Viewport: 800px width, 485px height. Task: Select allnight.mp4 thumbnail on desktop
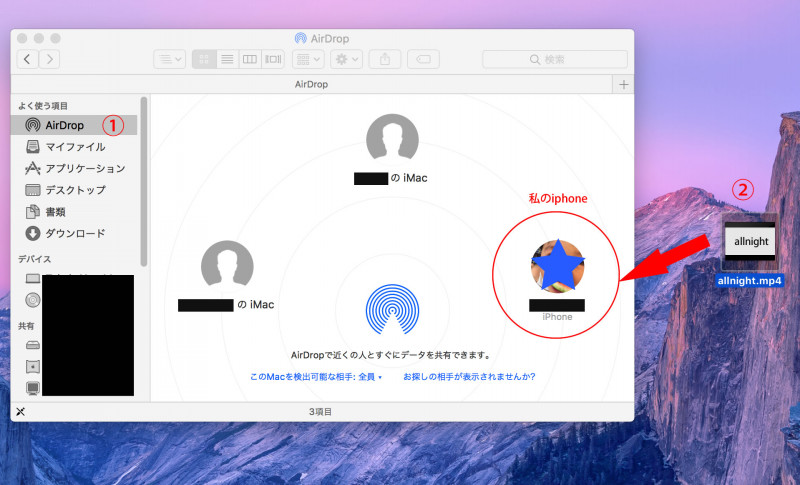[x=750, y=241]
